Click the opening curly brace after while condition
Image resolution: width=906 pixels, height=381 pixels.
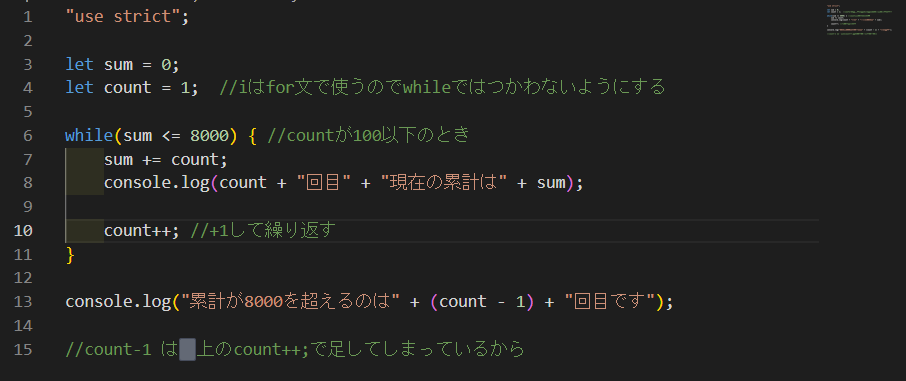point(252,136)
